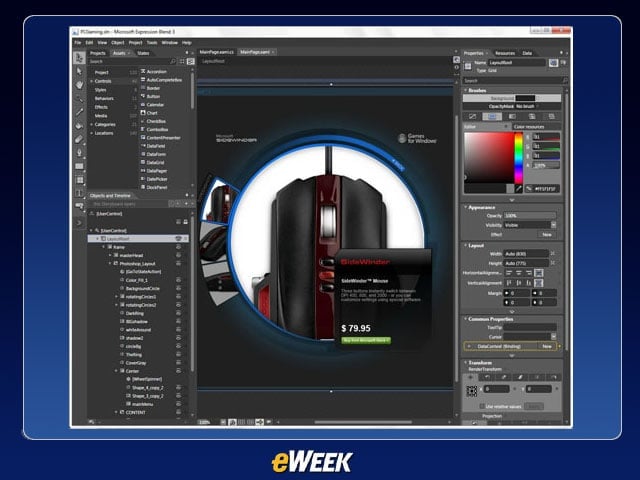The width and height of the screenshot is (640, 480).
Task: Click the Background brush color swatch
Action: coord(525,98)
